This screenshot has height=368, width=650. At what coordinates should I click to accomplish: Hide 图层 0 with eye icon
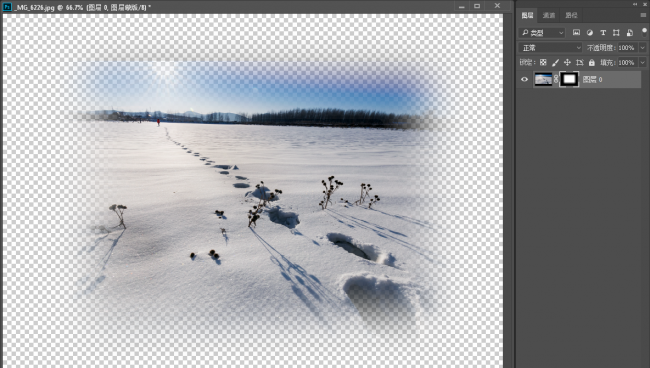(524, 79)
